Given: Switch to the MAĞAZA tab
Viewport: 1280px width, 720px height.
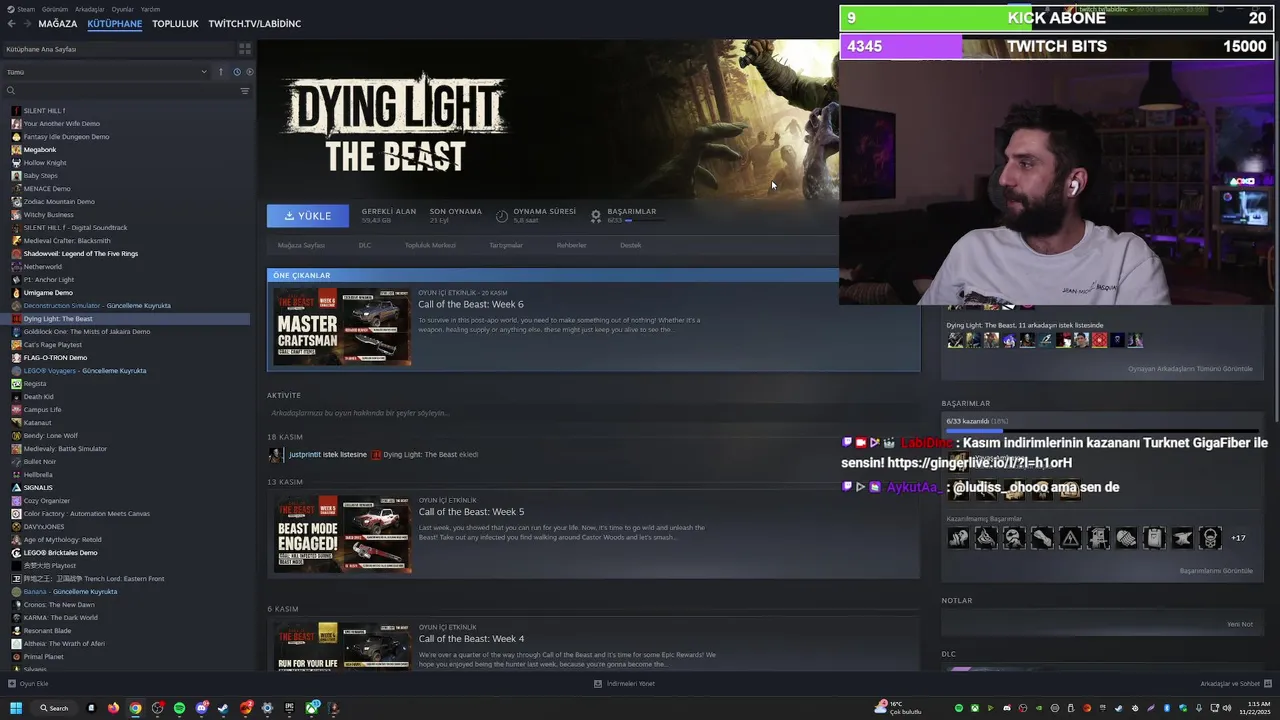Looking at the screenshot, I should click(x=58, y=23).
